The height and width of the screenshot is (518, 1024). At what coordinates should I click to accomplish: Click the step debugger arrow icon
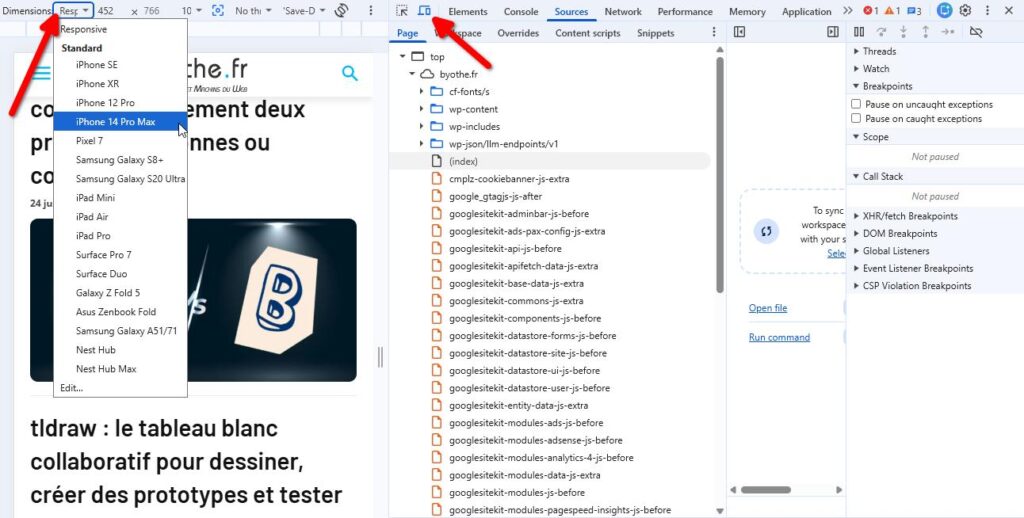[948, 32]
